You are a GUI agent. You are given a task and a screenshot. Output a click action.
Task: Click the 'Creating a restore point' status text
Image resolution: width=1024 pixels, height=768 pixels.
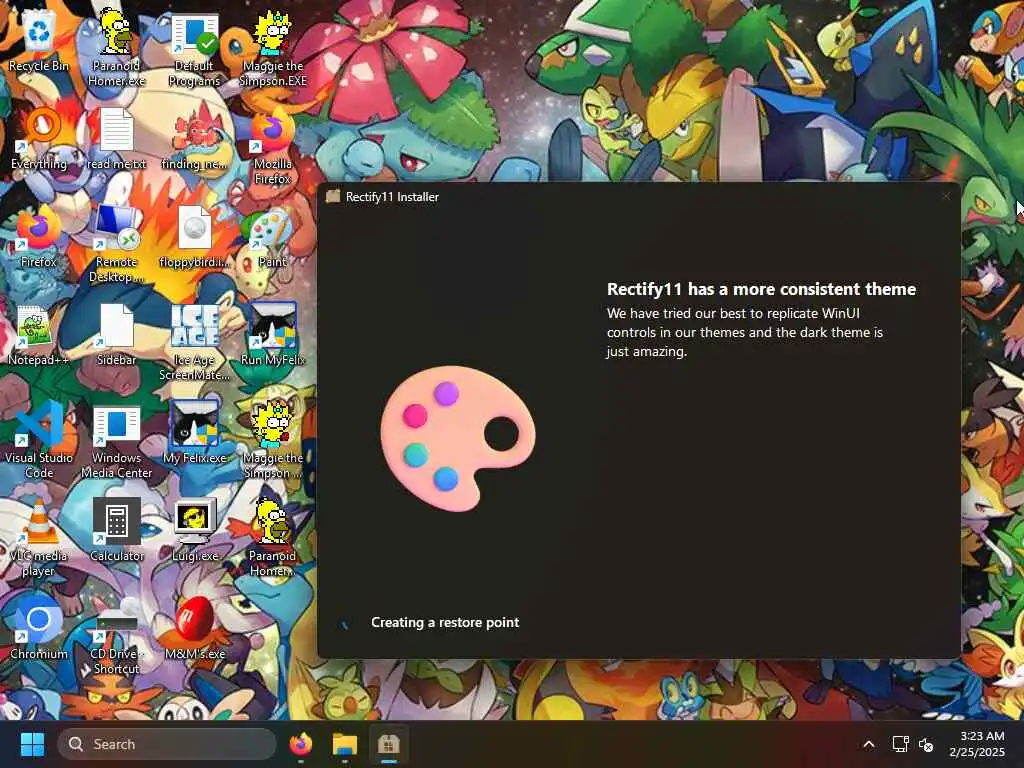pos(445,622)
